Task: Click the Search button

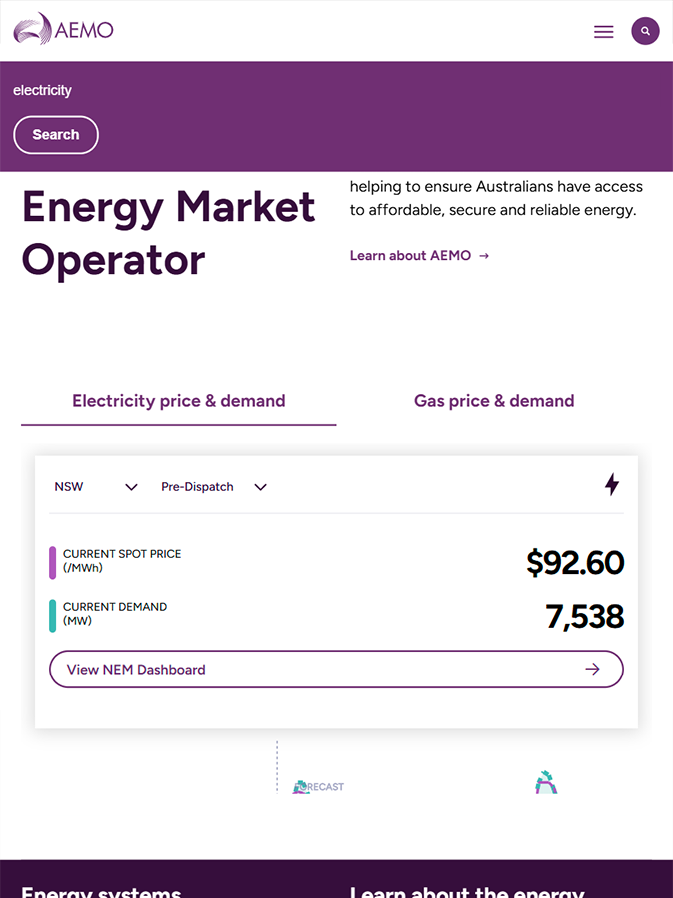Action: coord(56,135)
